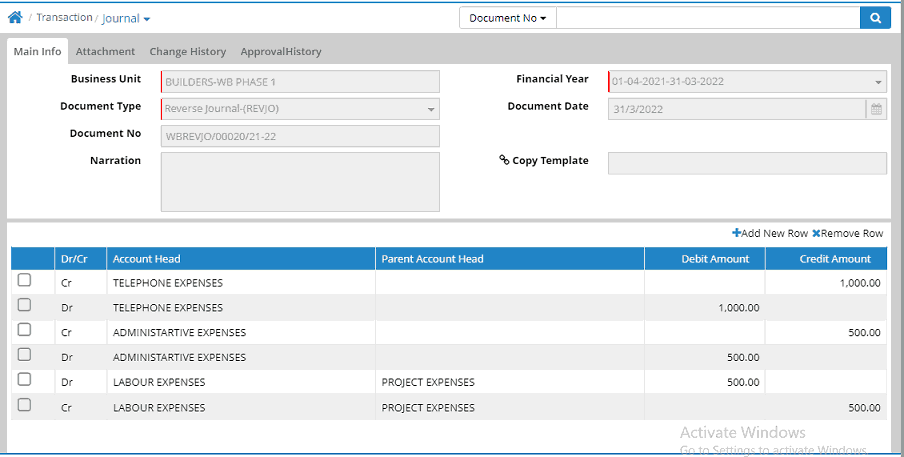904x457 pixels.
Task: Click Remove Row cross icon
Action: tap(816, 233)
